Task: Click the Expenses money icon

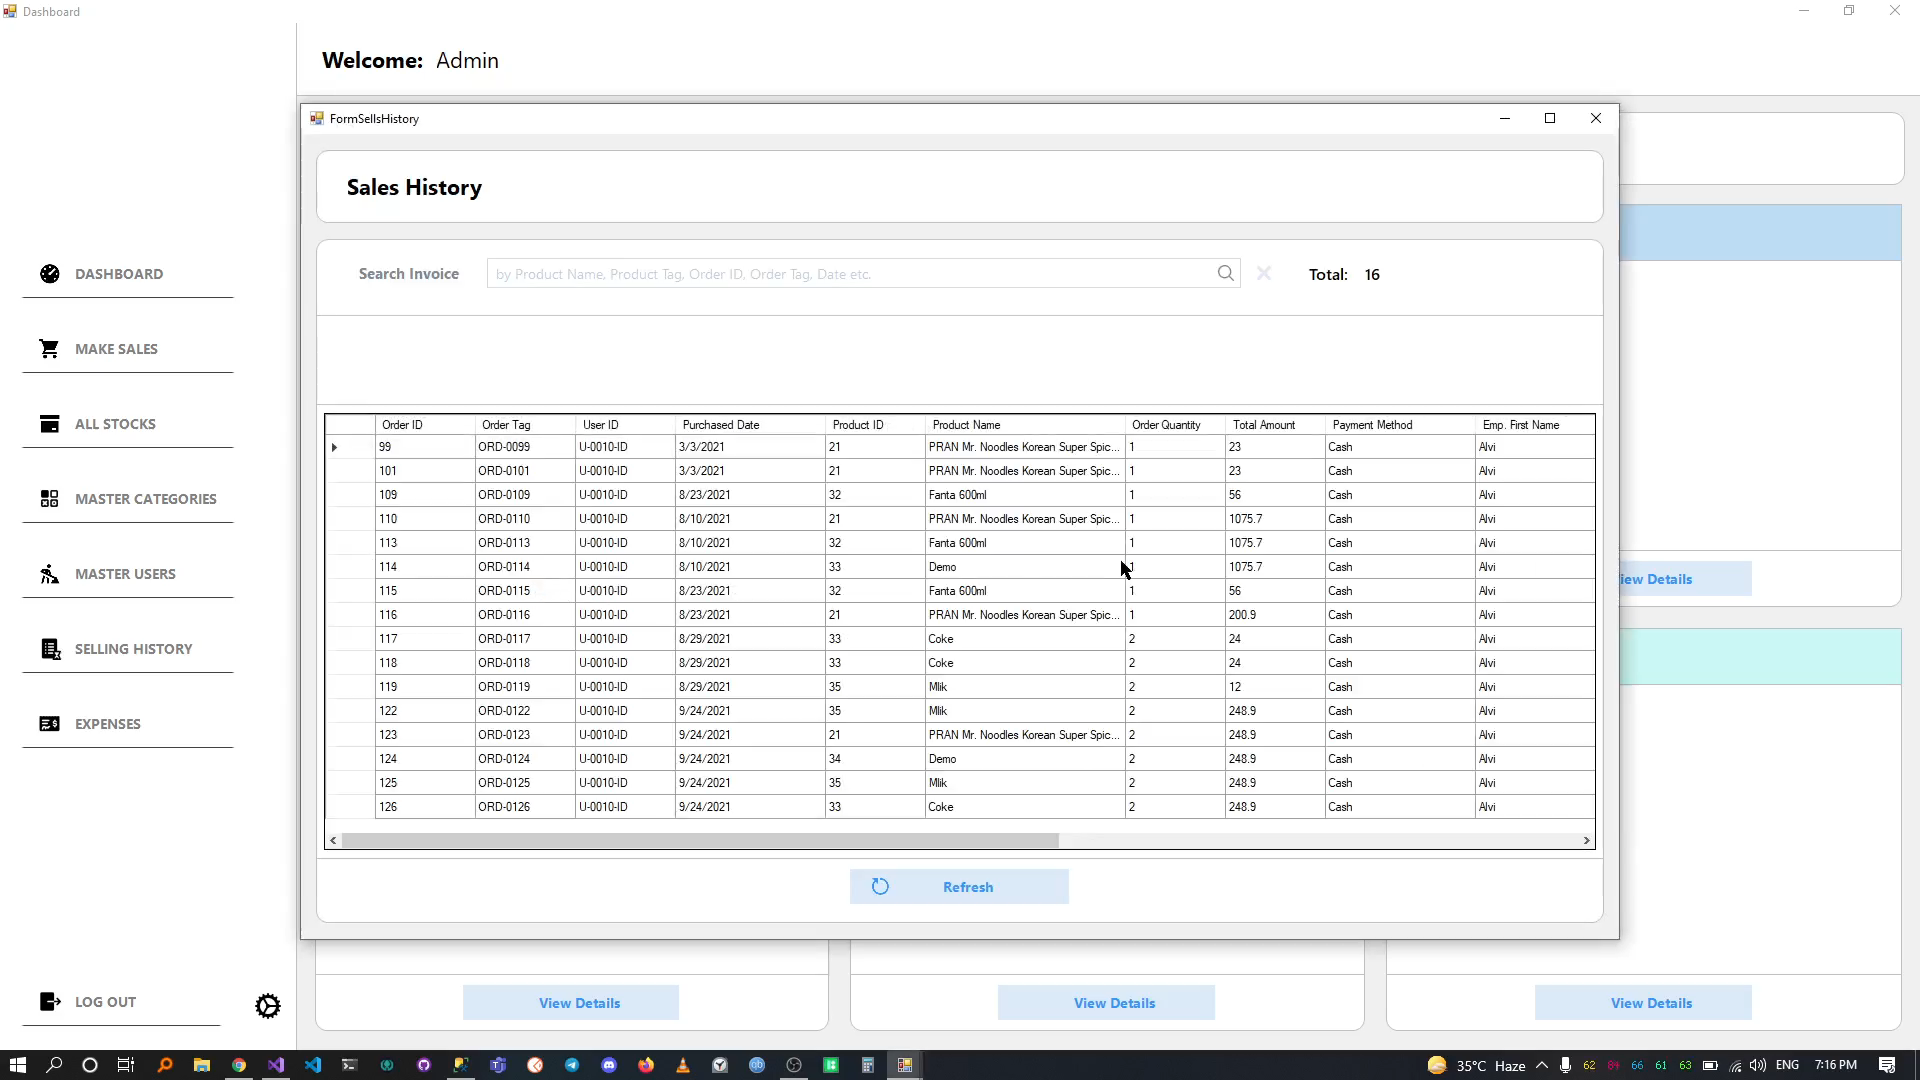Action: [50, 724]
